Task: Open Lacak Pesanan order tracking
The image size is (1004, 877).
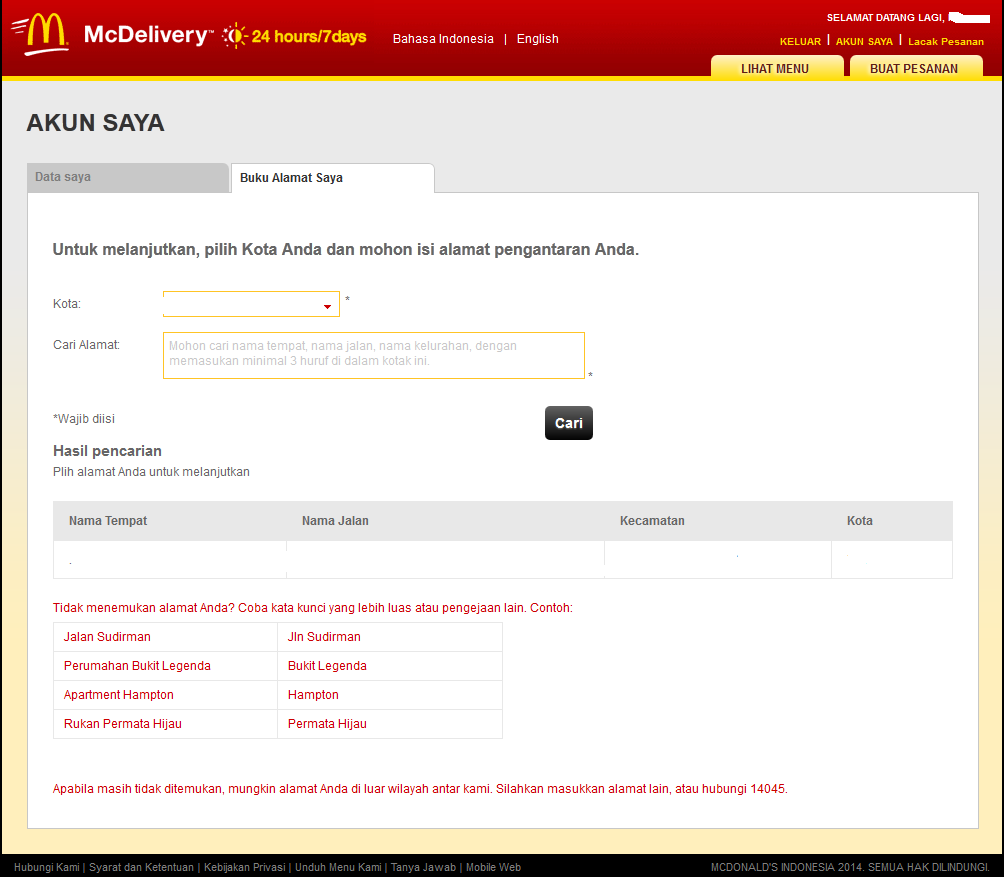Action: [x=946, y=41]
